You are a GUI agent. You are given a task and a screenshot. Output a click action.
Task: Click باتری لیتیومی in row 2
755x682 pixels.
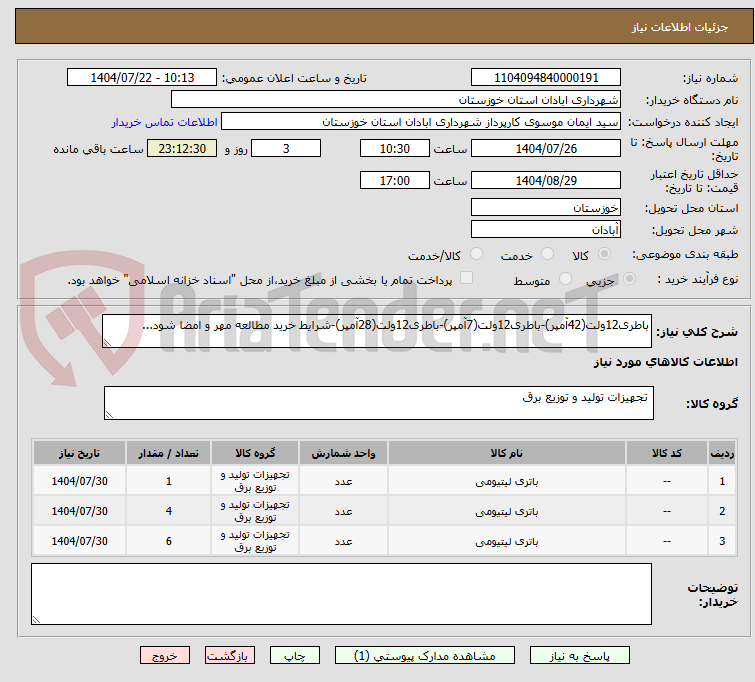[507, 511]
